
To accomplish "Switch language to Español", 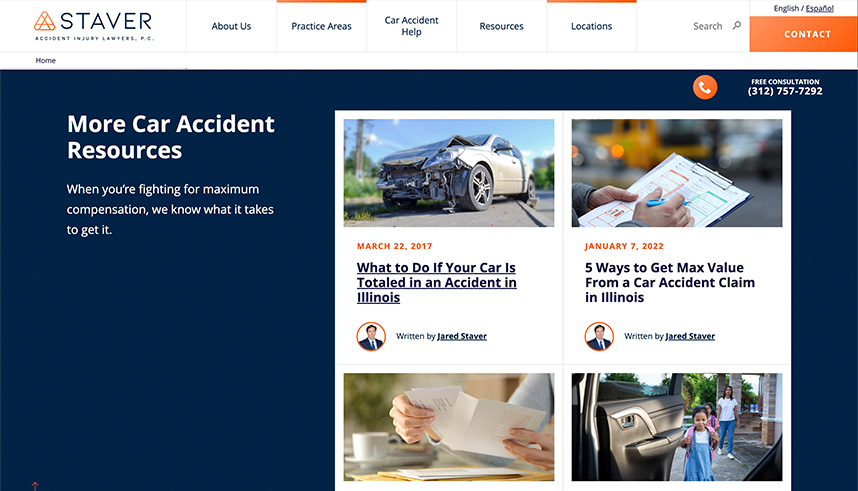I will [x=819, y=8].
